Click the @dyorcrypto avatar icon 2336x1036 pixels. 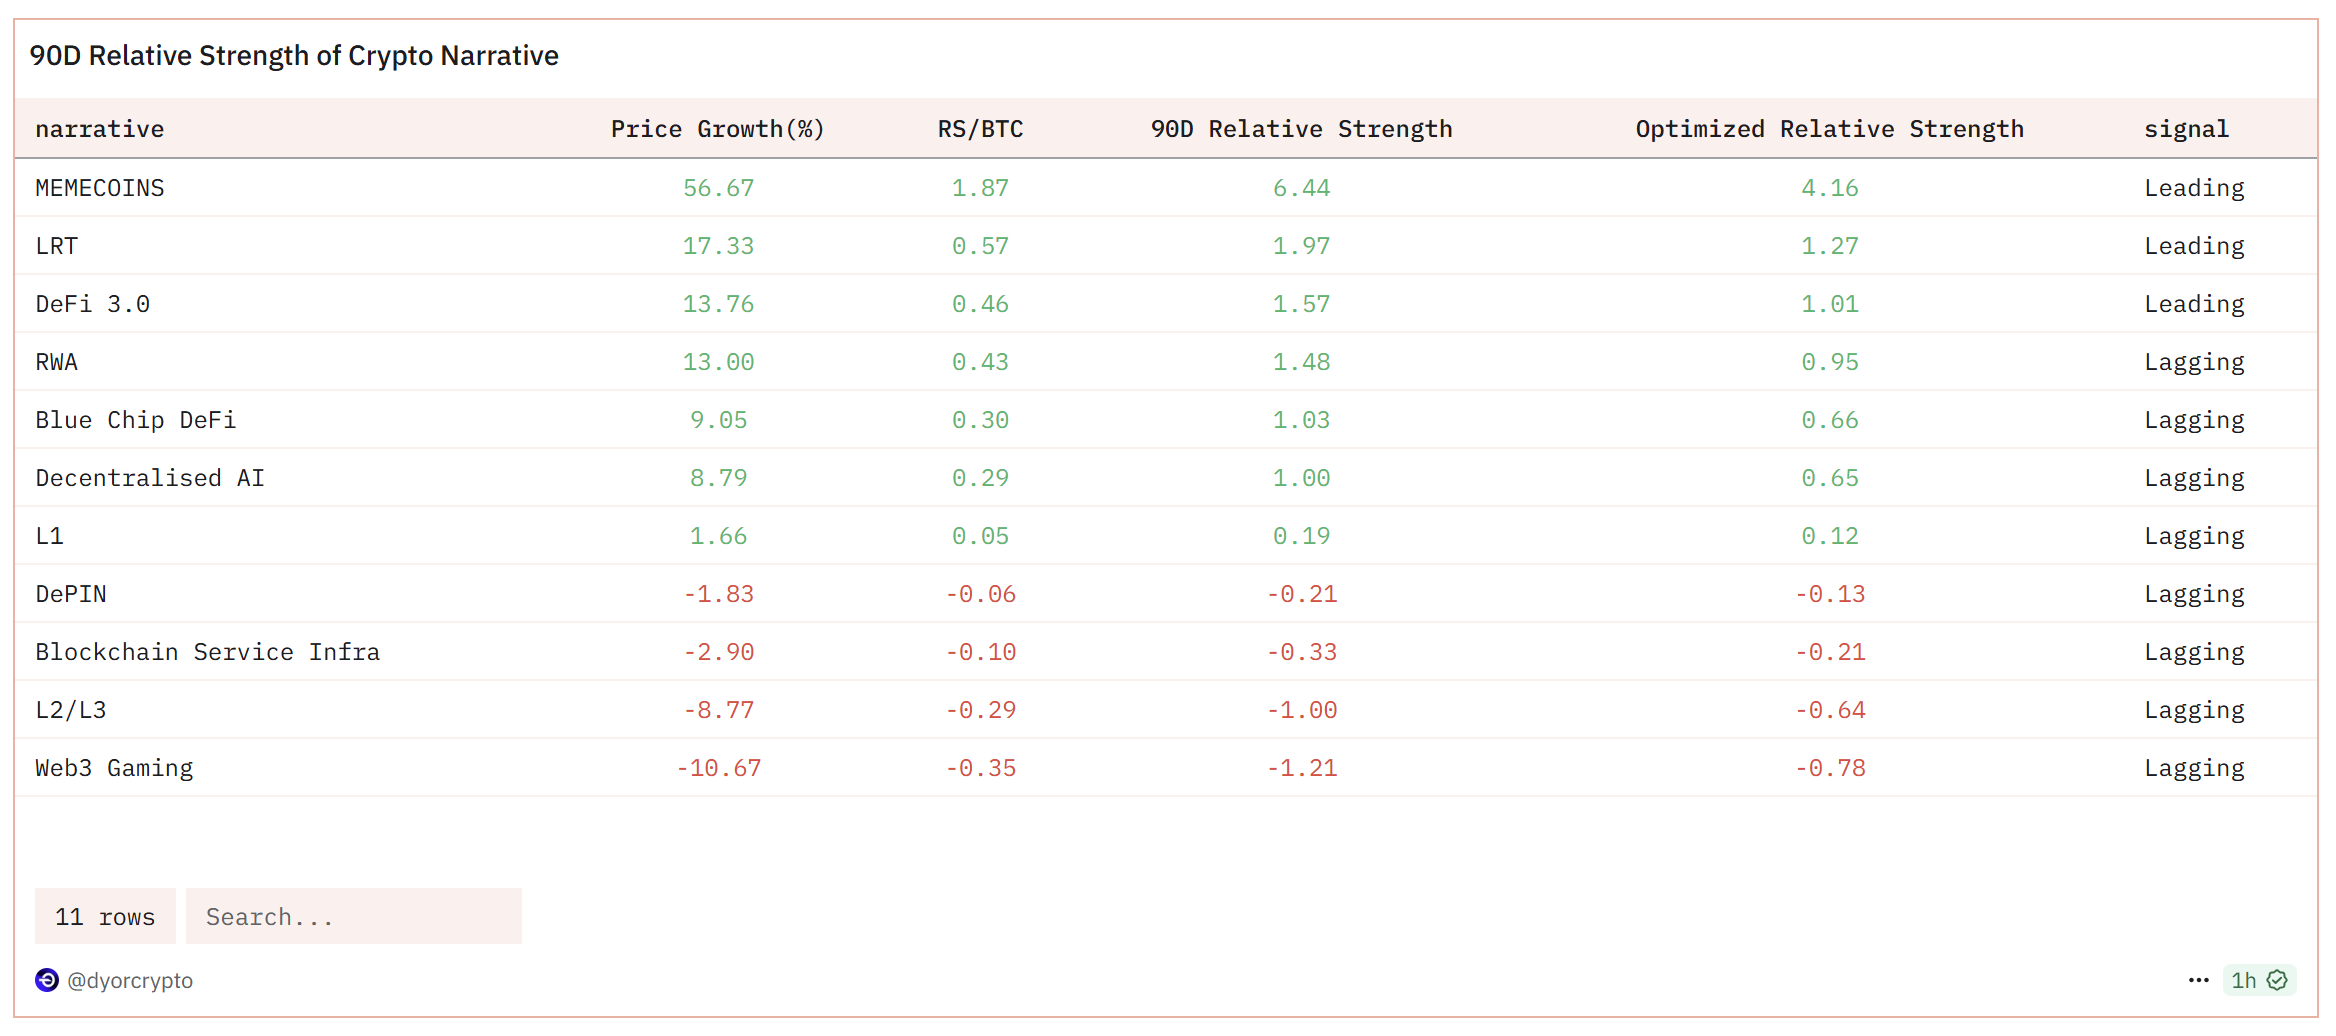tap(47, 980)
